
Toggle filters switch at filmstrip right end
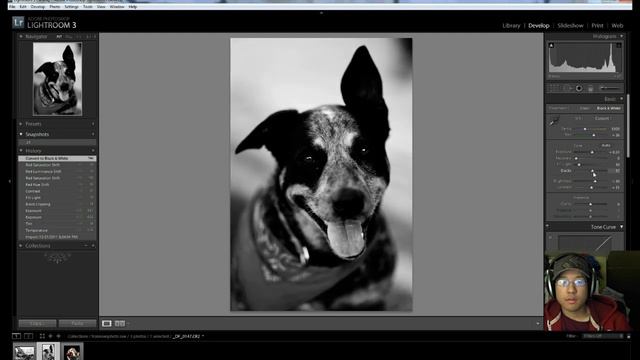(x=629, y=336)
